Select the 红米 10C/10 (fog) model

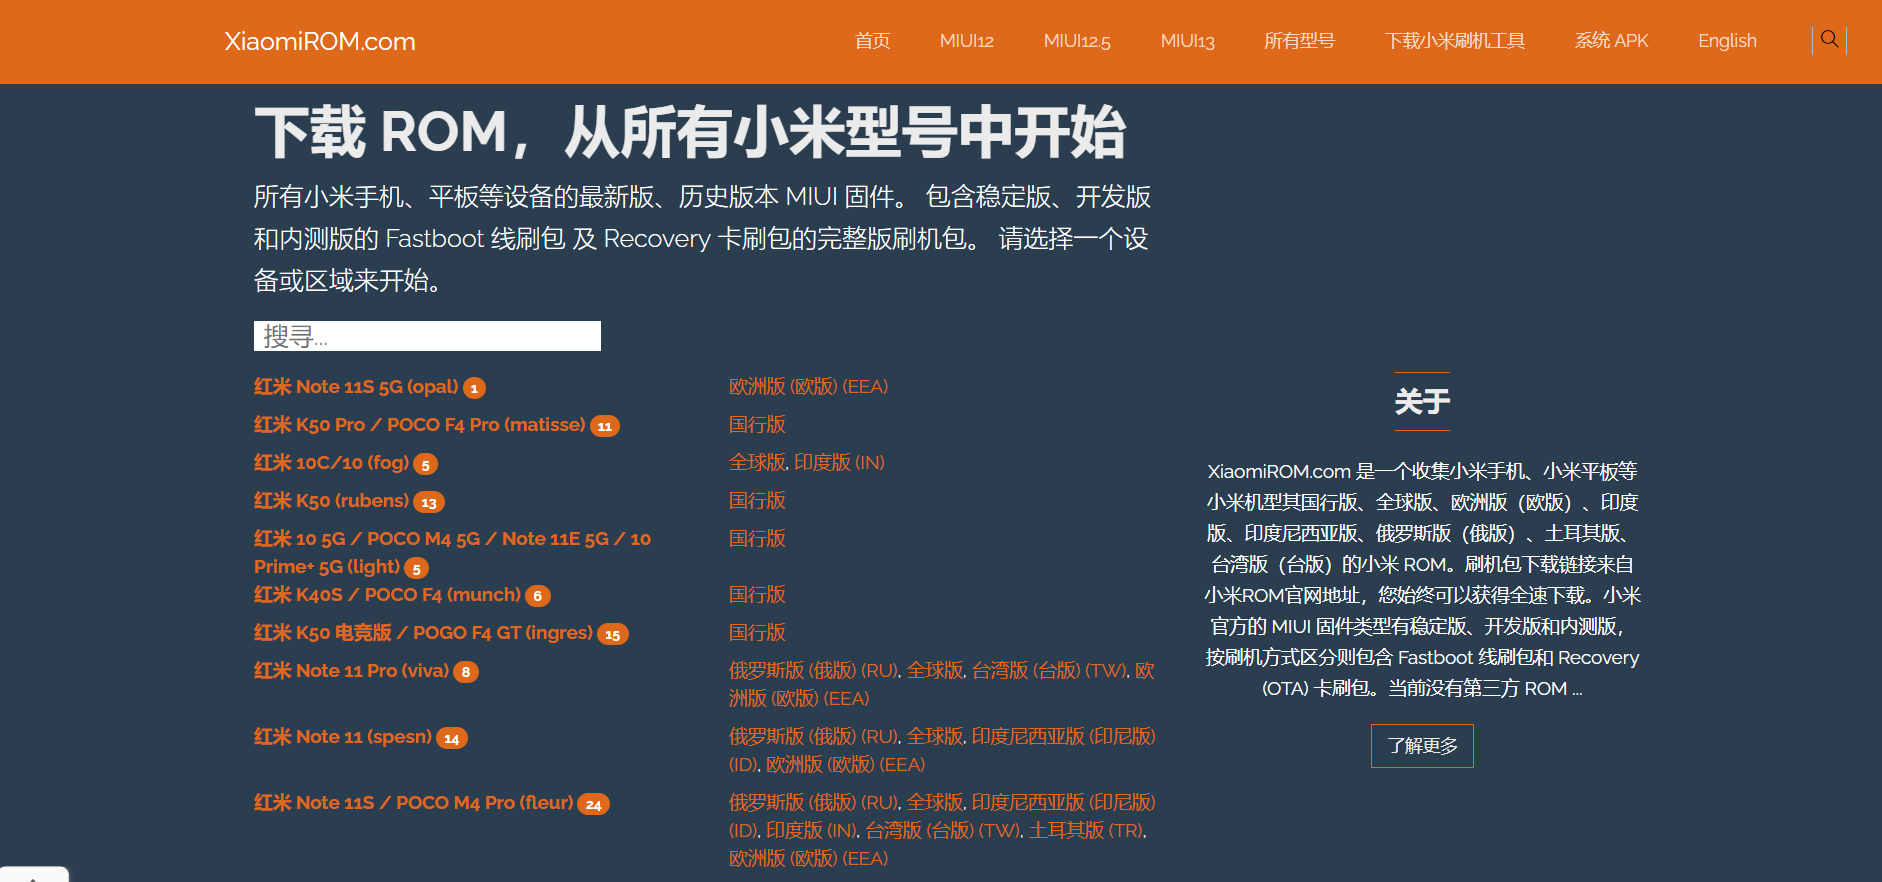point(331,463)
